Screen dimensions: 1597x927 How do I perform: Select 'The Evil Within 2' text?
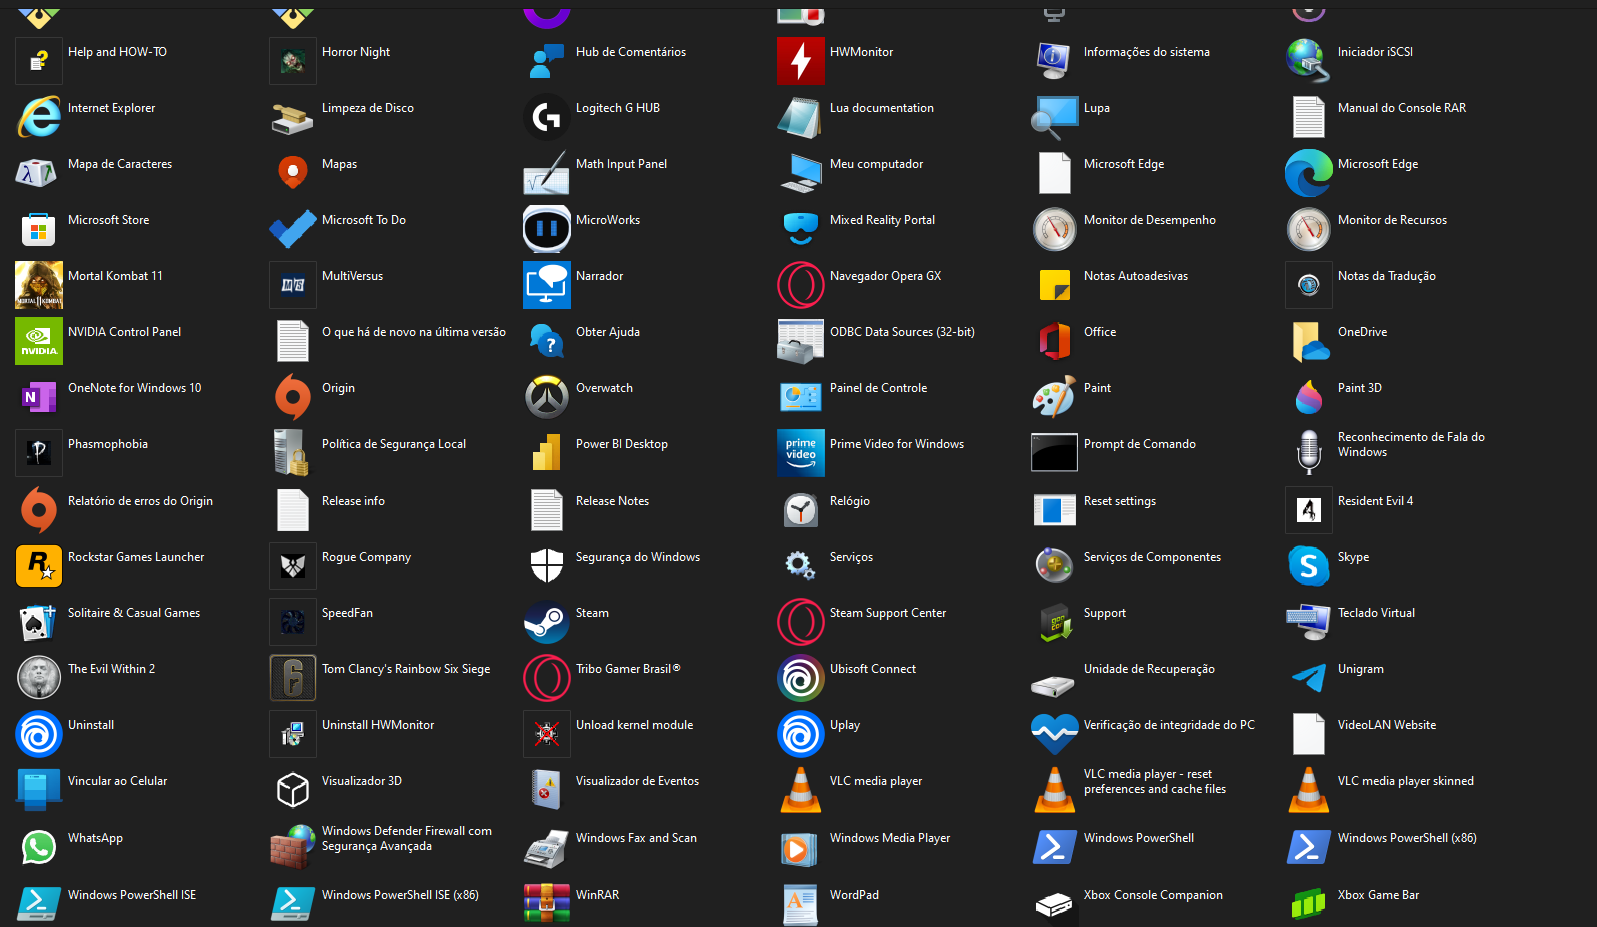(111, 669)
